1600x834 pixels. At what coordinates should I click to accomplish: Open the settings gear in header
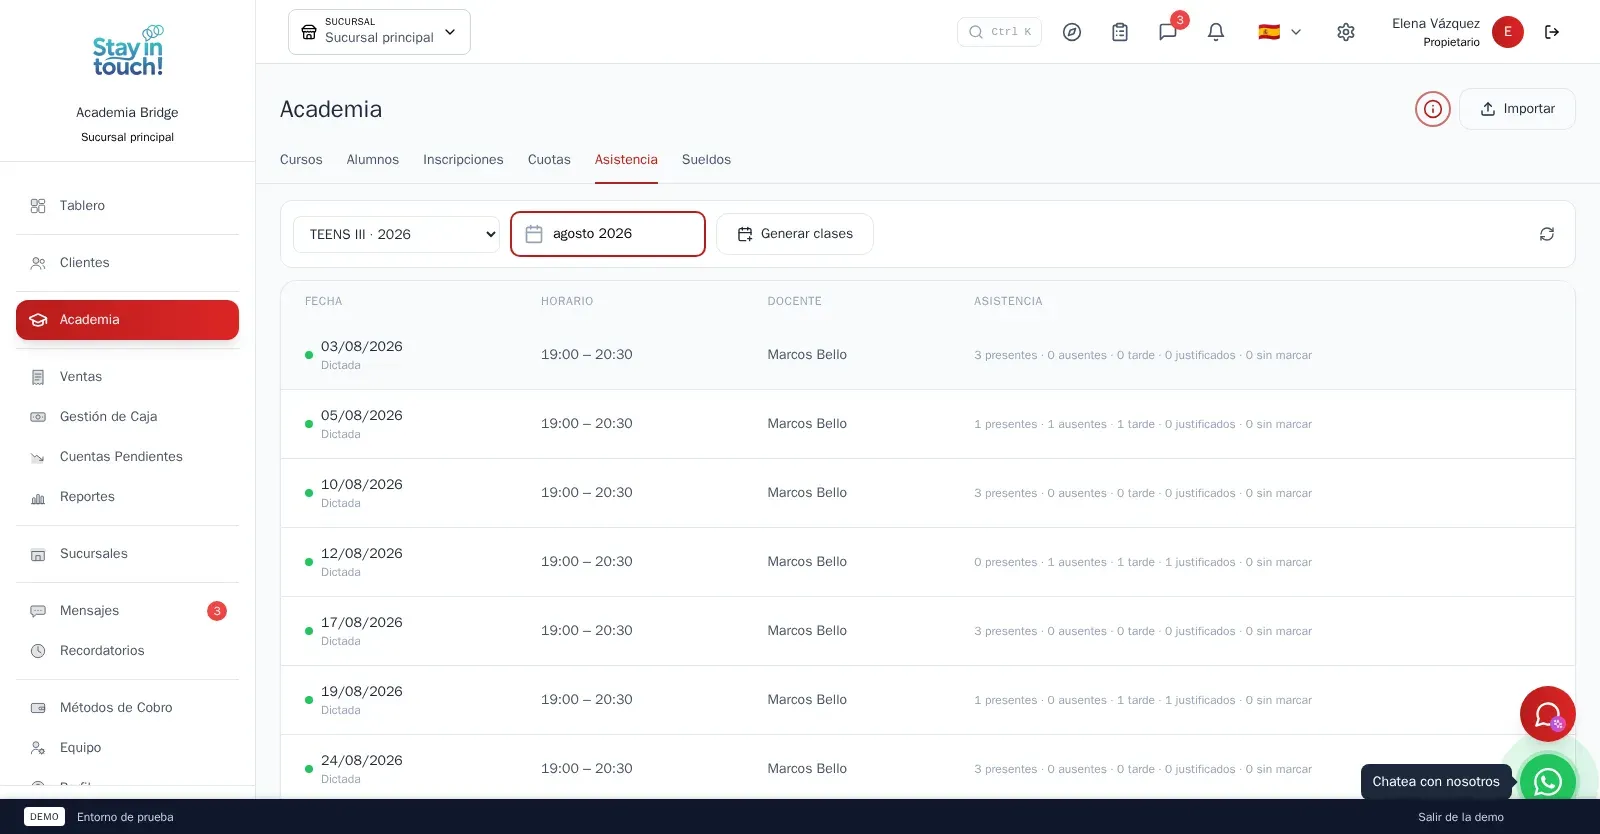(1346, 32)
